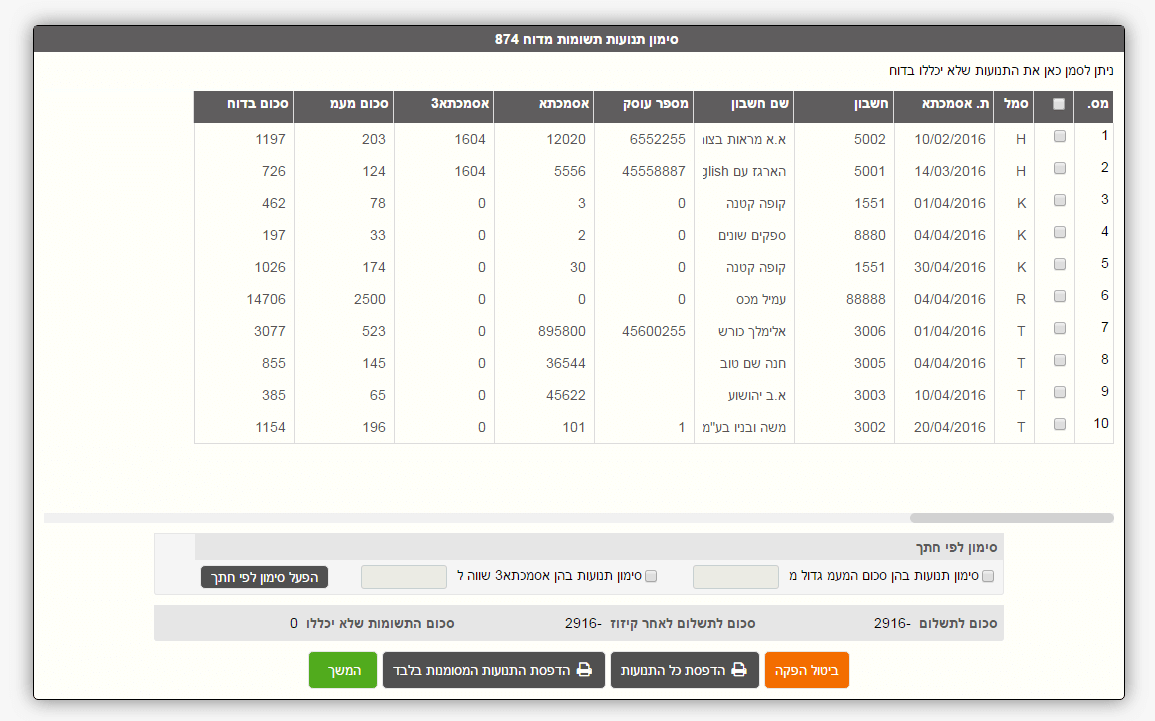Click the 'סכום בדוח' column header
Image resolution: width=1155 pixels, height=721 pixels.
tap(244, 103)
